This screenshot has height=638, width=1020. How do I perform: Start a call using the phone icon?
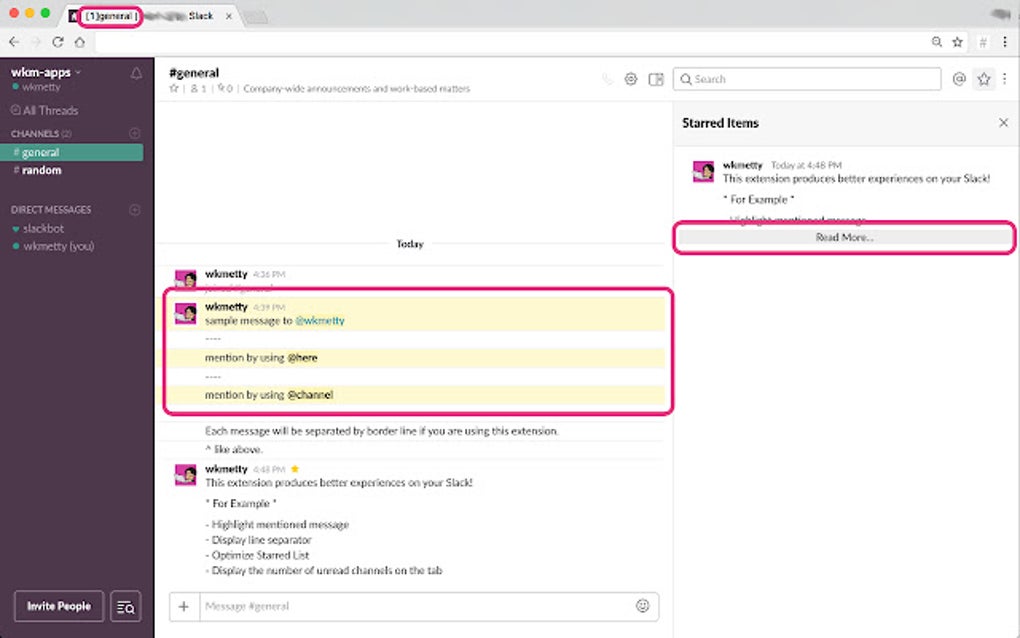tap(607, 79)
